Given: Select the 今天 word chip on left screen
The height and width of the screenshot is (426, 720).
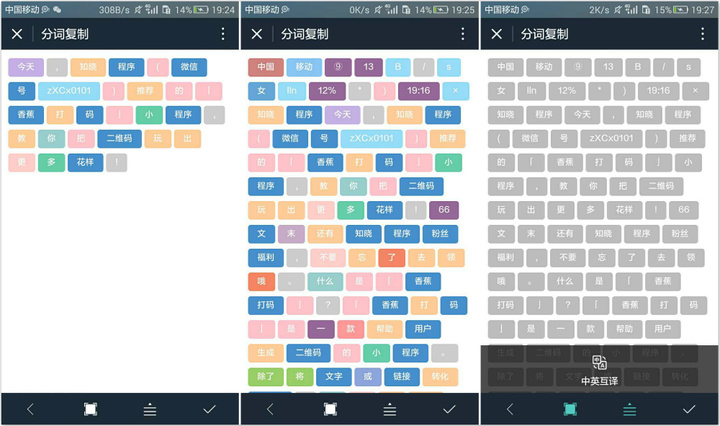Looking at the screenshot, I should pyautogui.click(x=26, y=67).
